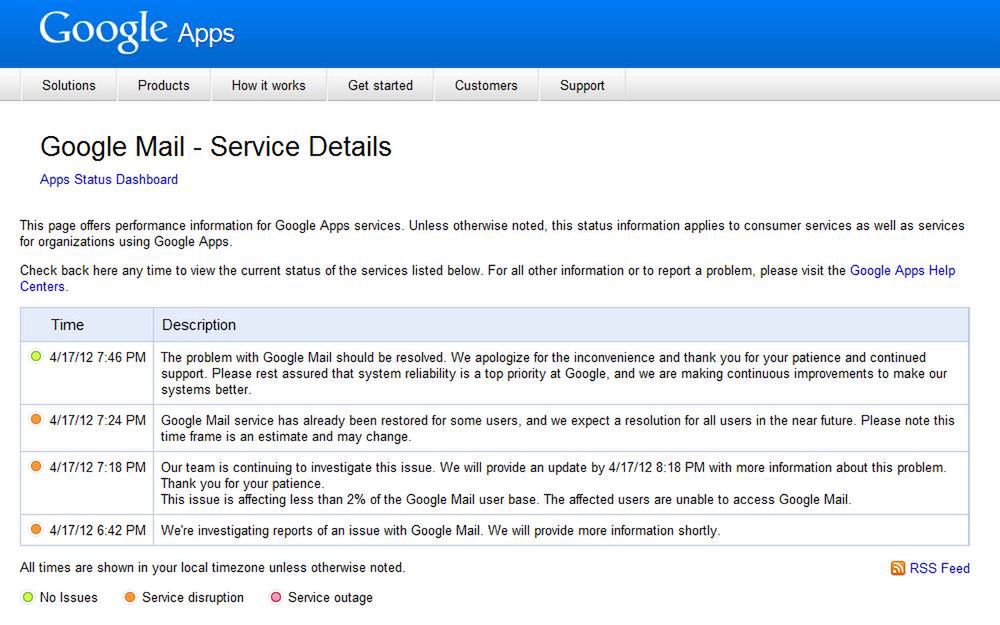Select the 4/17/12 7:24 PM timestamp
1000x625 pixels.
coord(98,420)
